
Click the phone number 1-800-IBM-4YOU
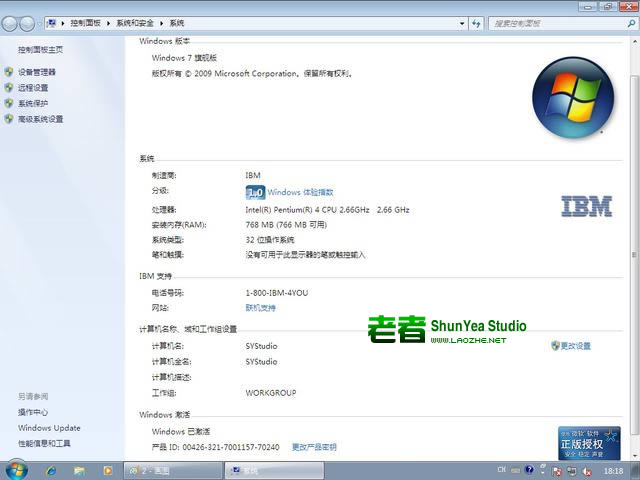click(x=277, y=293)
